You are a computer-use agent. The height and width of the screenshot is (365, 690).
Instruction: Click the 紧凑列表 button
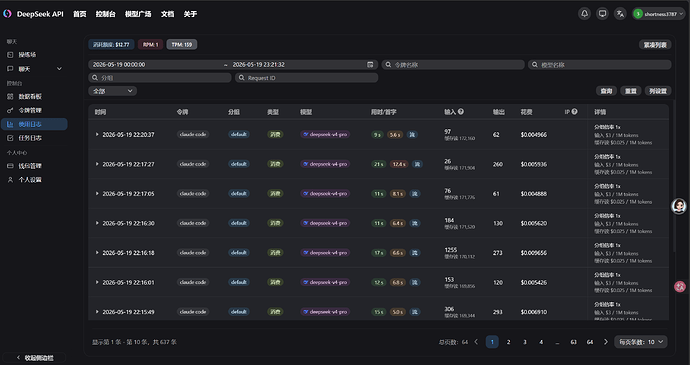pyautogui.click(x=655, y=44)
